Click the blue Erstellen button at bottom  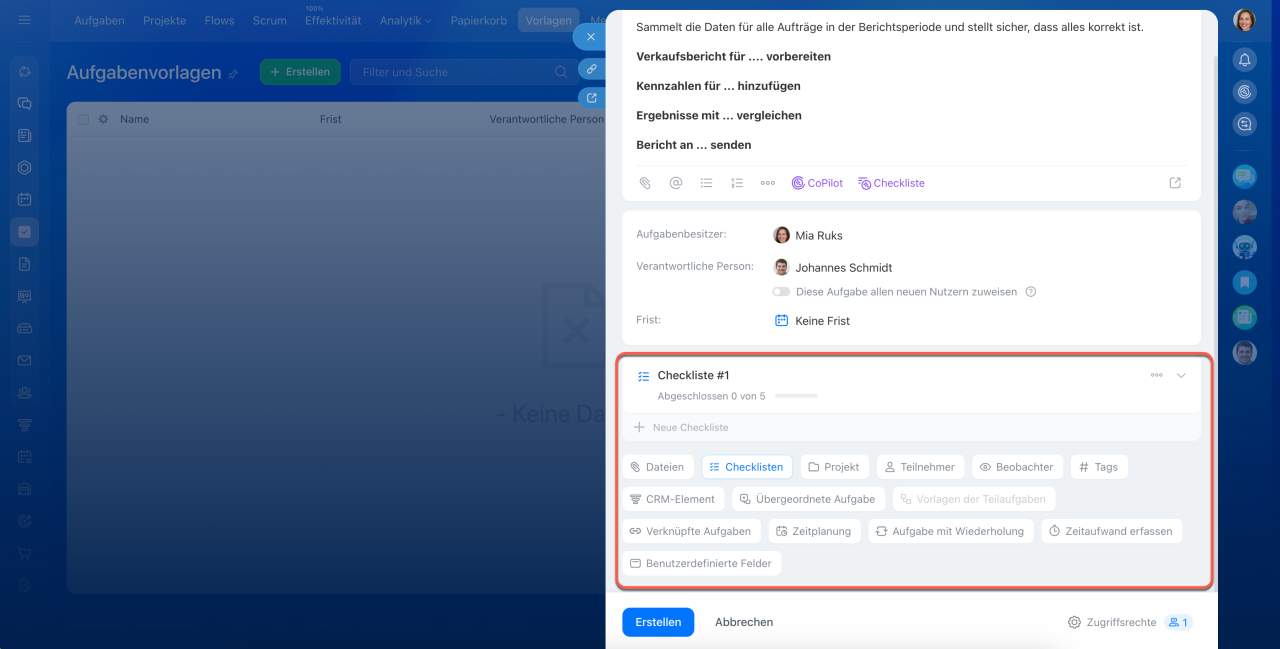(x=658, y=622)
